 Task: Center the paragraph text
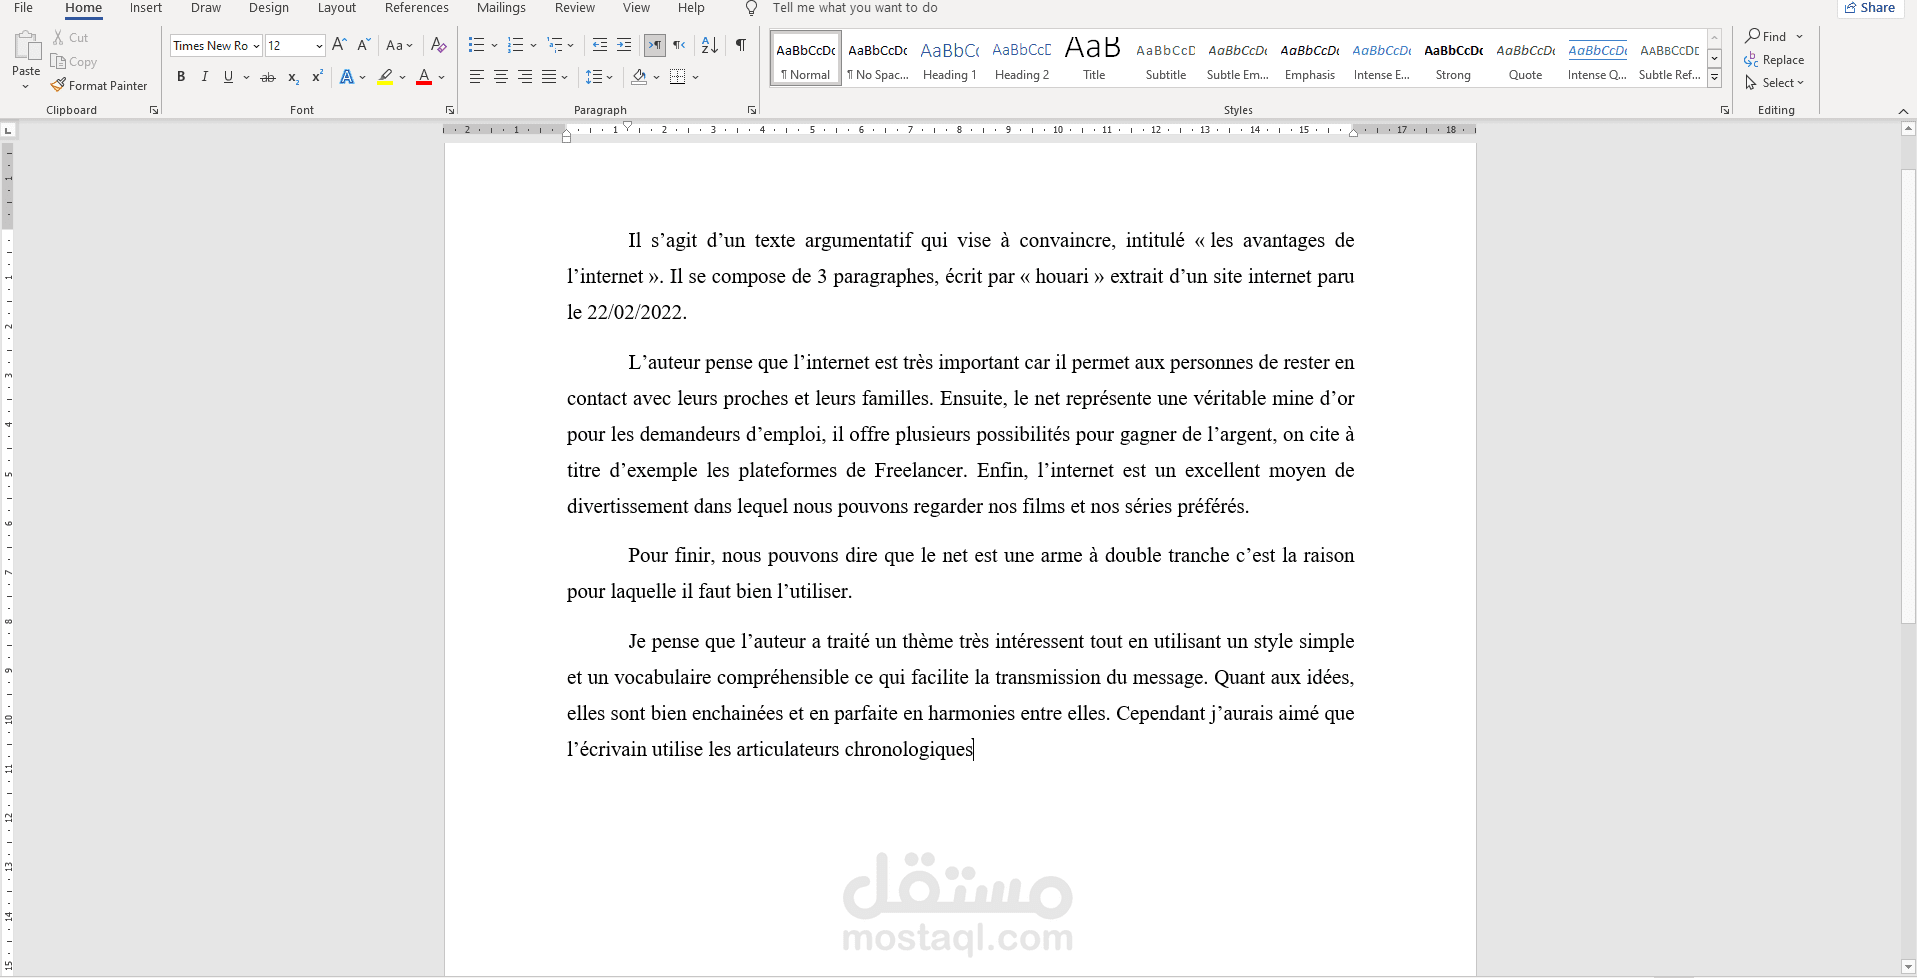(x=501, y=77)
